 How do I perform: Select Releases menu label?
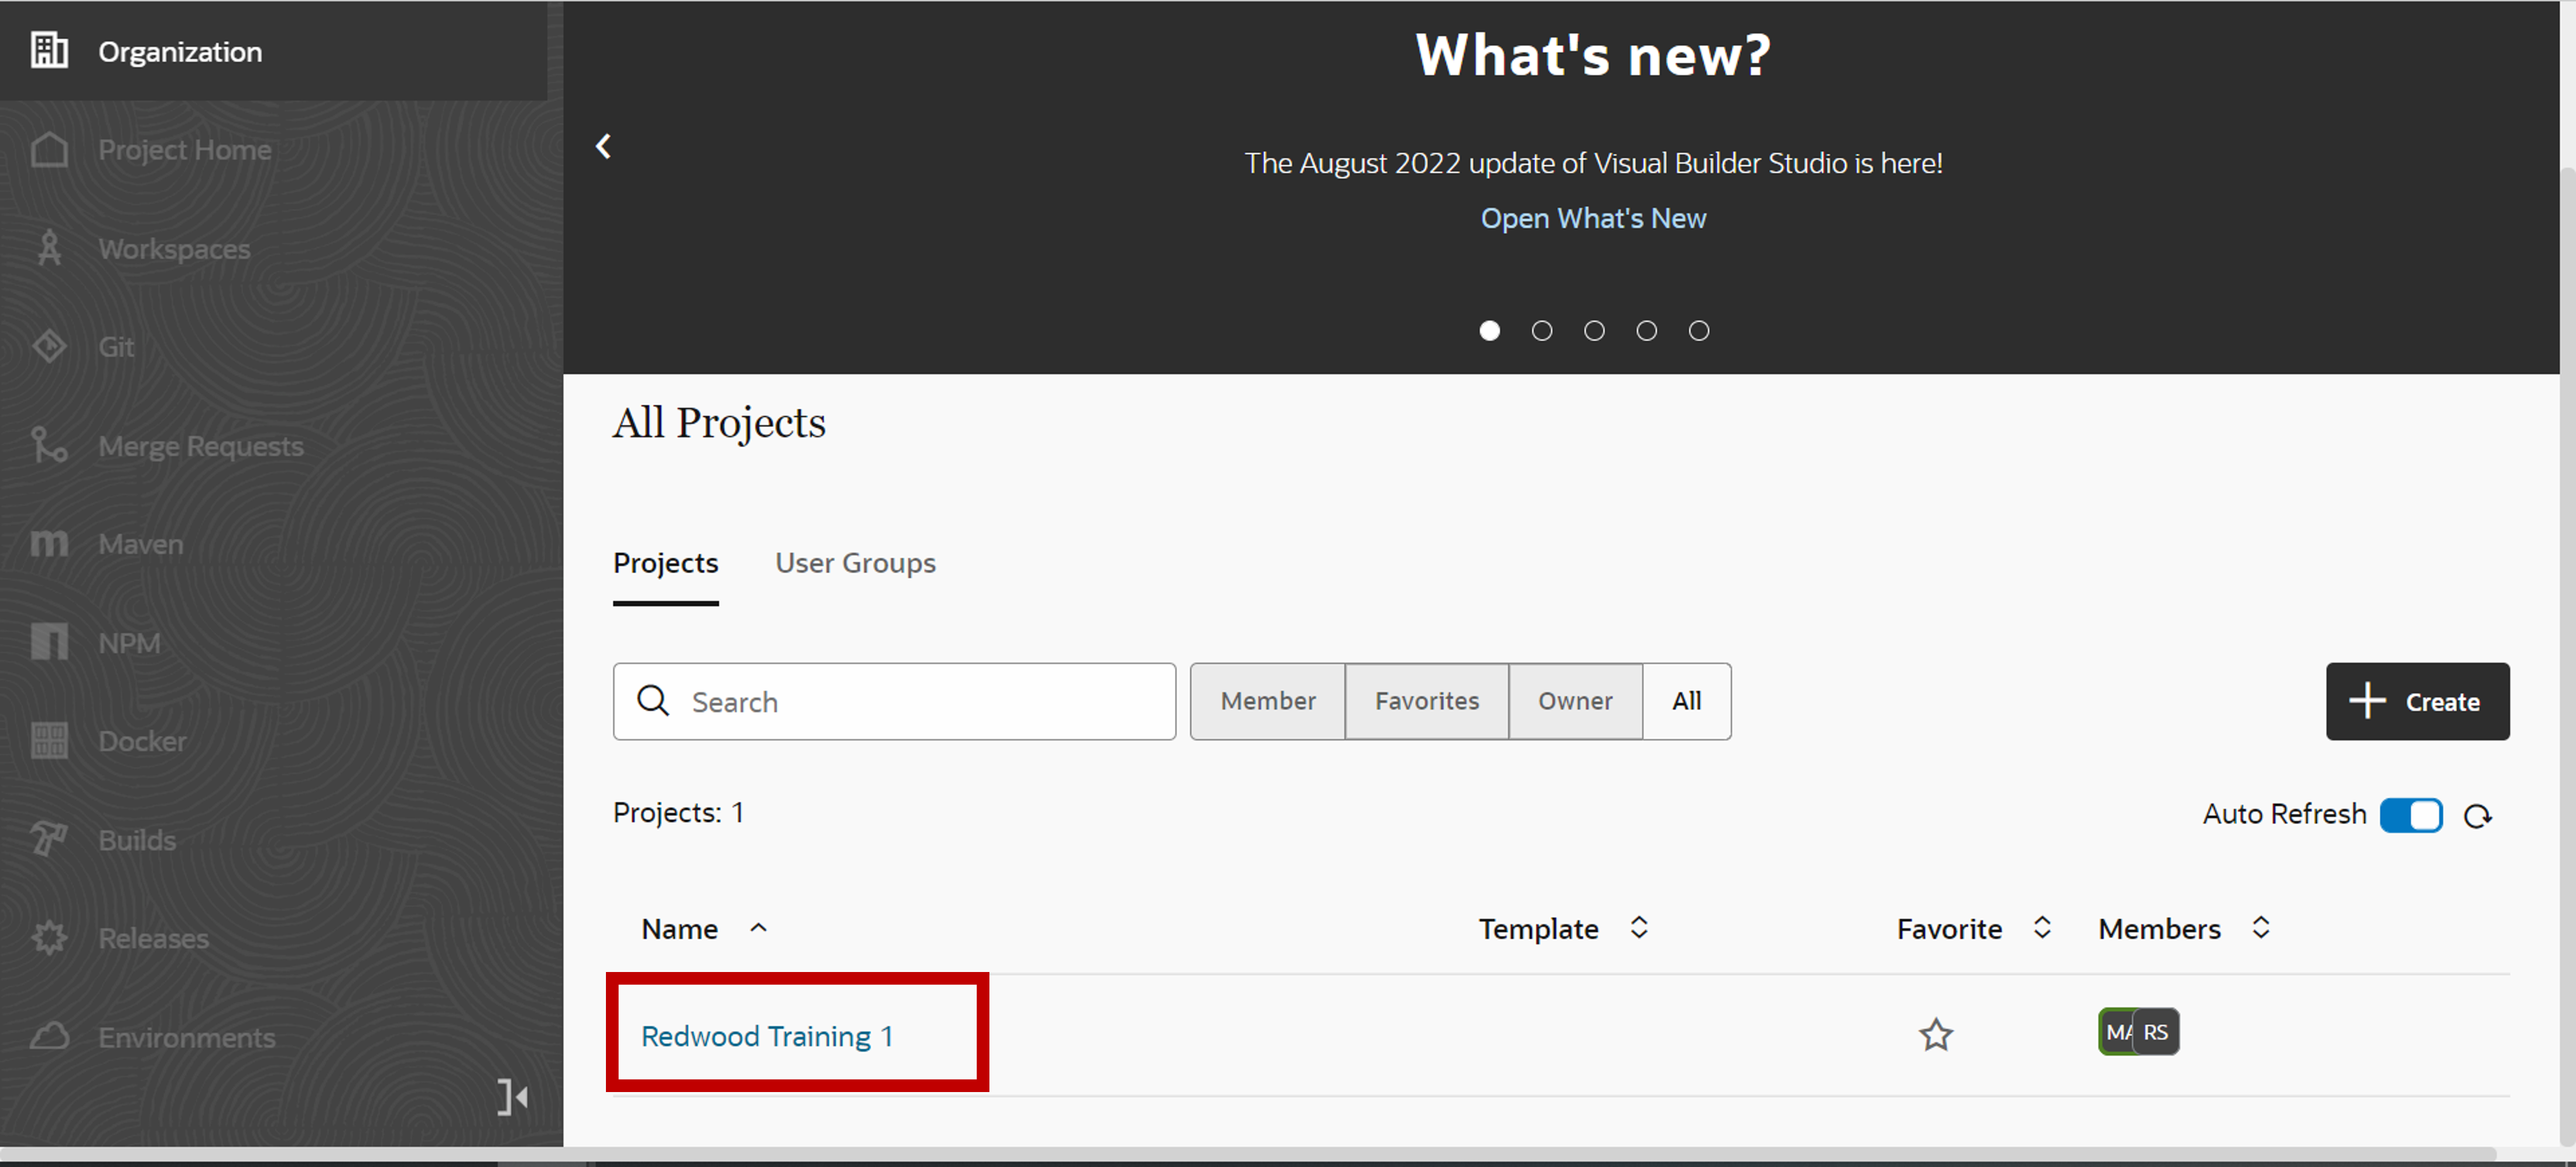[x=153, y=938]
